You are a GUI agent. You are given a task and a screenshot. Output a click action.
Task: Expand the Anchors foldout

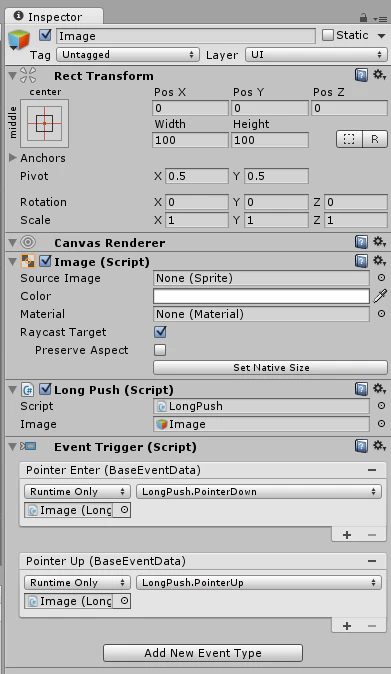pyautogui.click(x=13, y=158)
